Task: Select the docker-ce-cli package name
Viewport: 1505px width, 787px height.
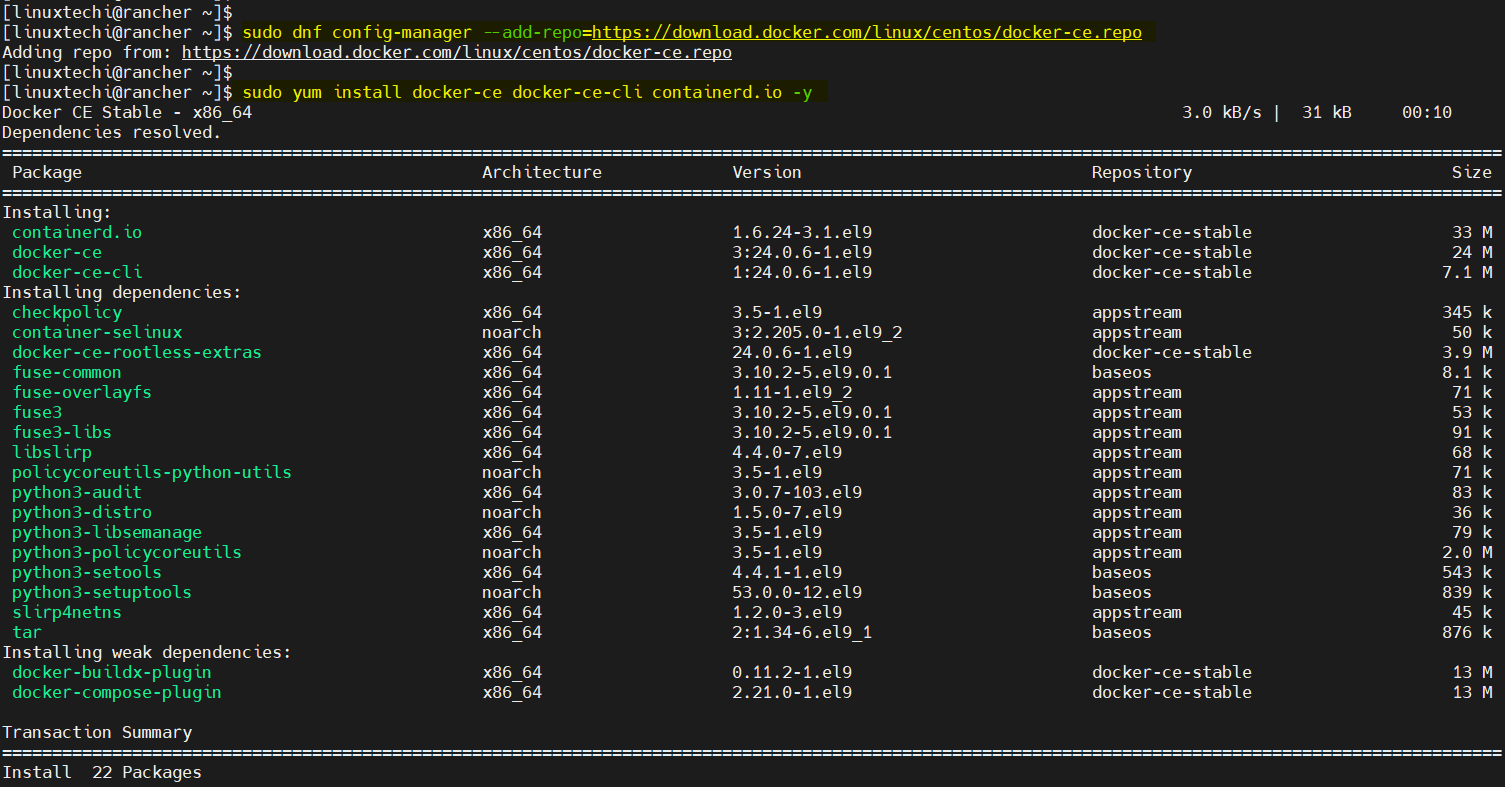Action: click(77, 272)
